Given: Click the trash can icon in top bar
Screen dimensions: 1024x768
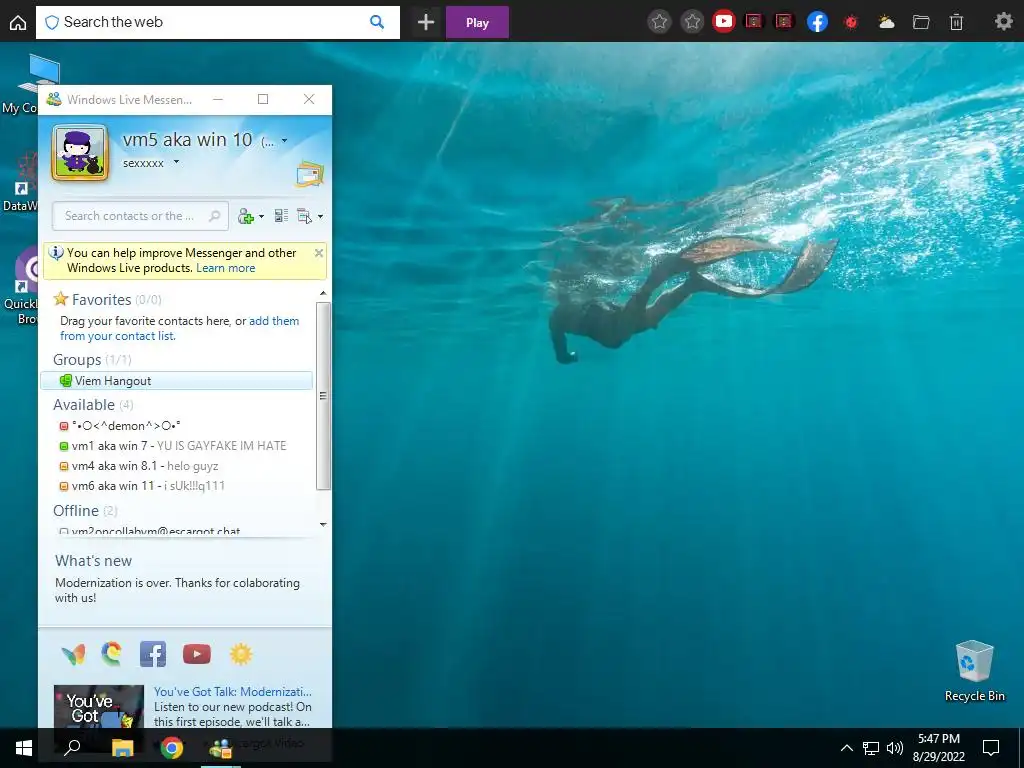Looking at the screenshot, I should [956, 22].
